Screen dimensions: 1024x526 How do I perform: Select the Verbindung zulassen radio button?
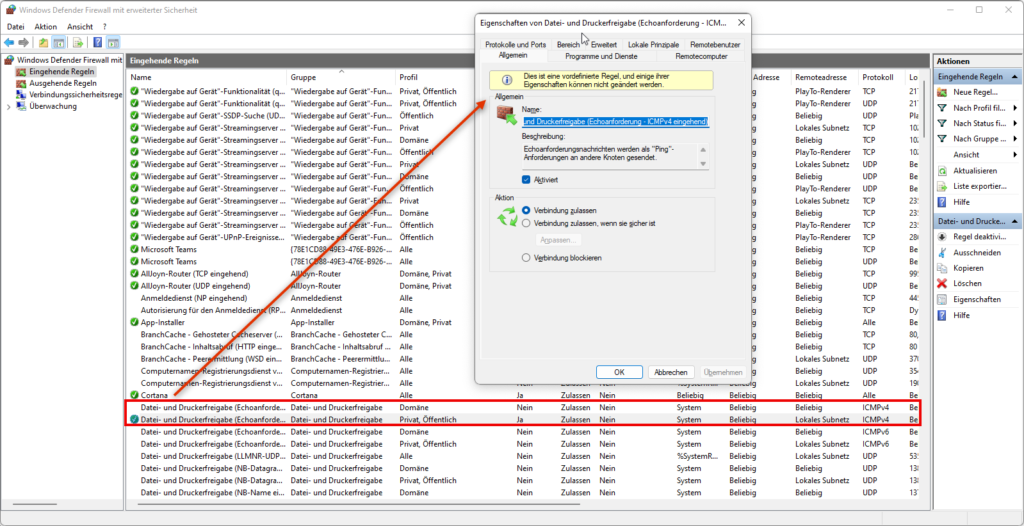[526, 210]
